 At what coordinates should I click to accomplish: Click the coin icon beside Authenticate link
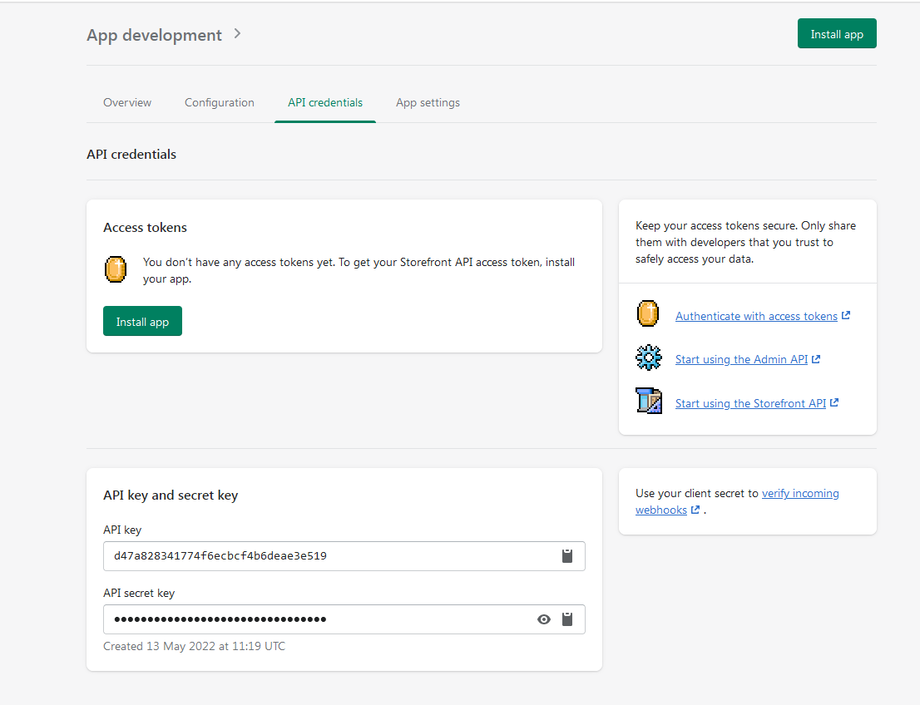point(648,314)
